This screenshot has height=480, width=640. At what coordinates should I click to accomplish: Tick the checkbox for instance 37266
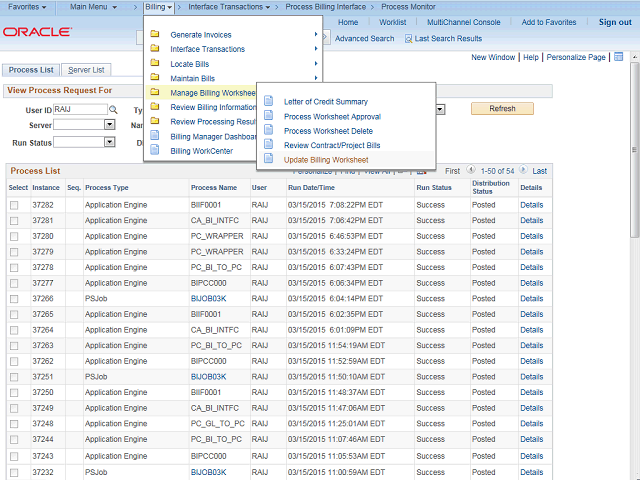point(14,298)
